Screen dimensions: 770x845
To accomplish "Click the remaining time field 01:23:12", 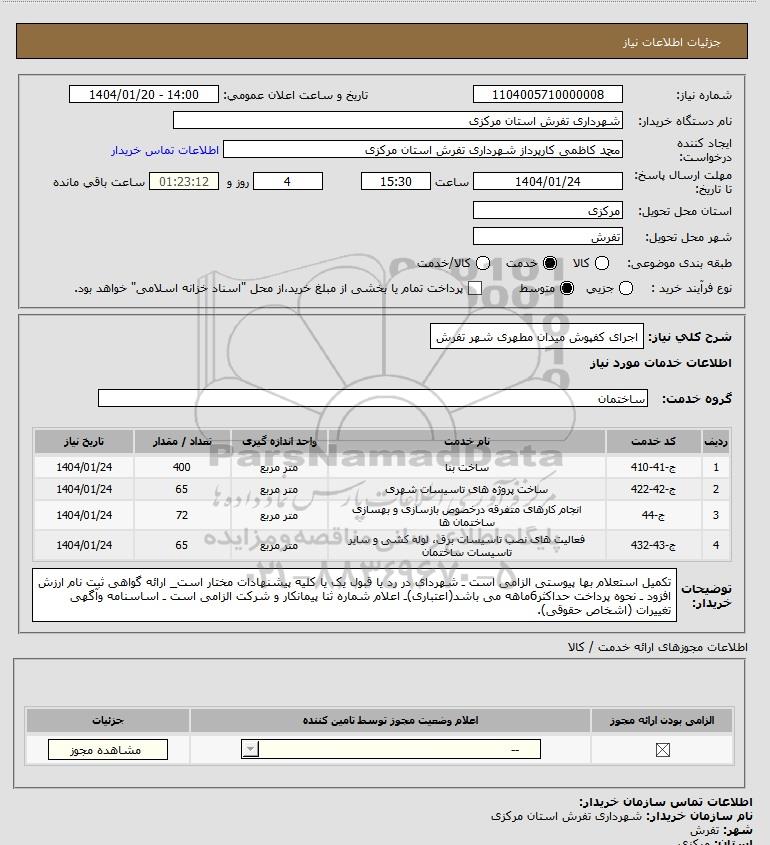I will (x=184, y=182).
